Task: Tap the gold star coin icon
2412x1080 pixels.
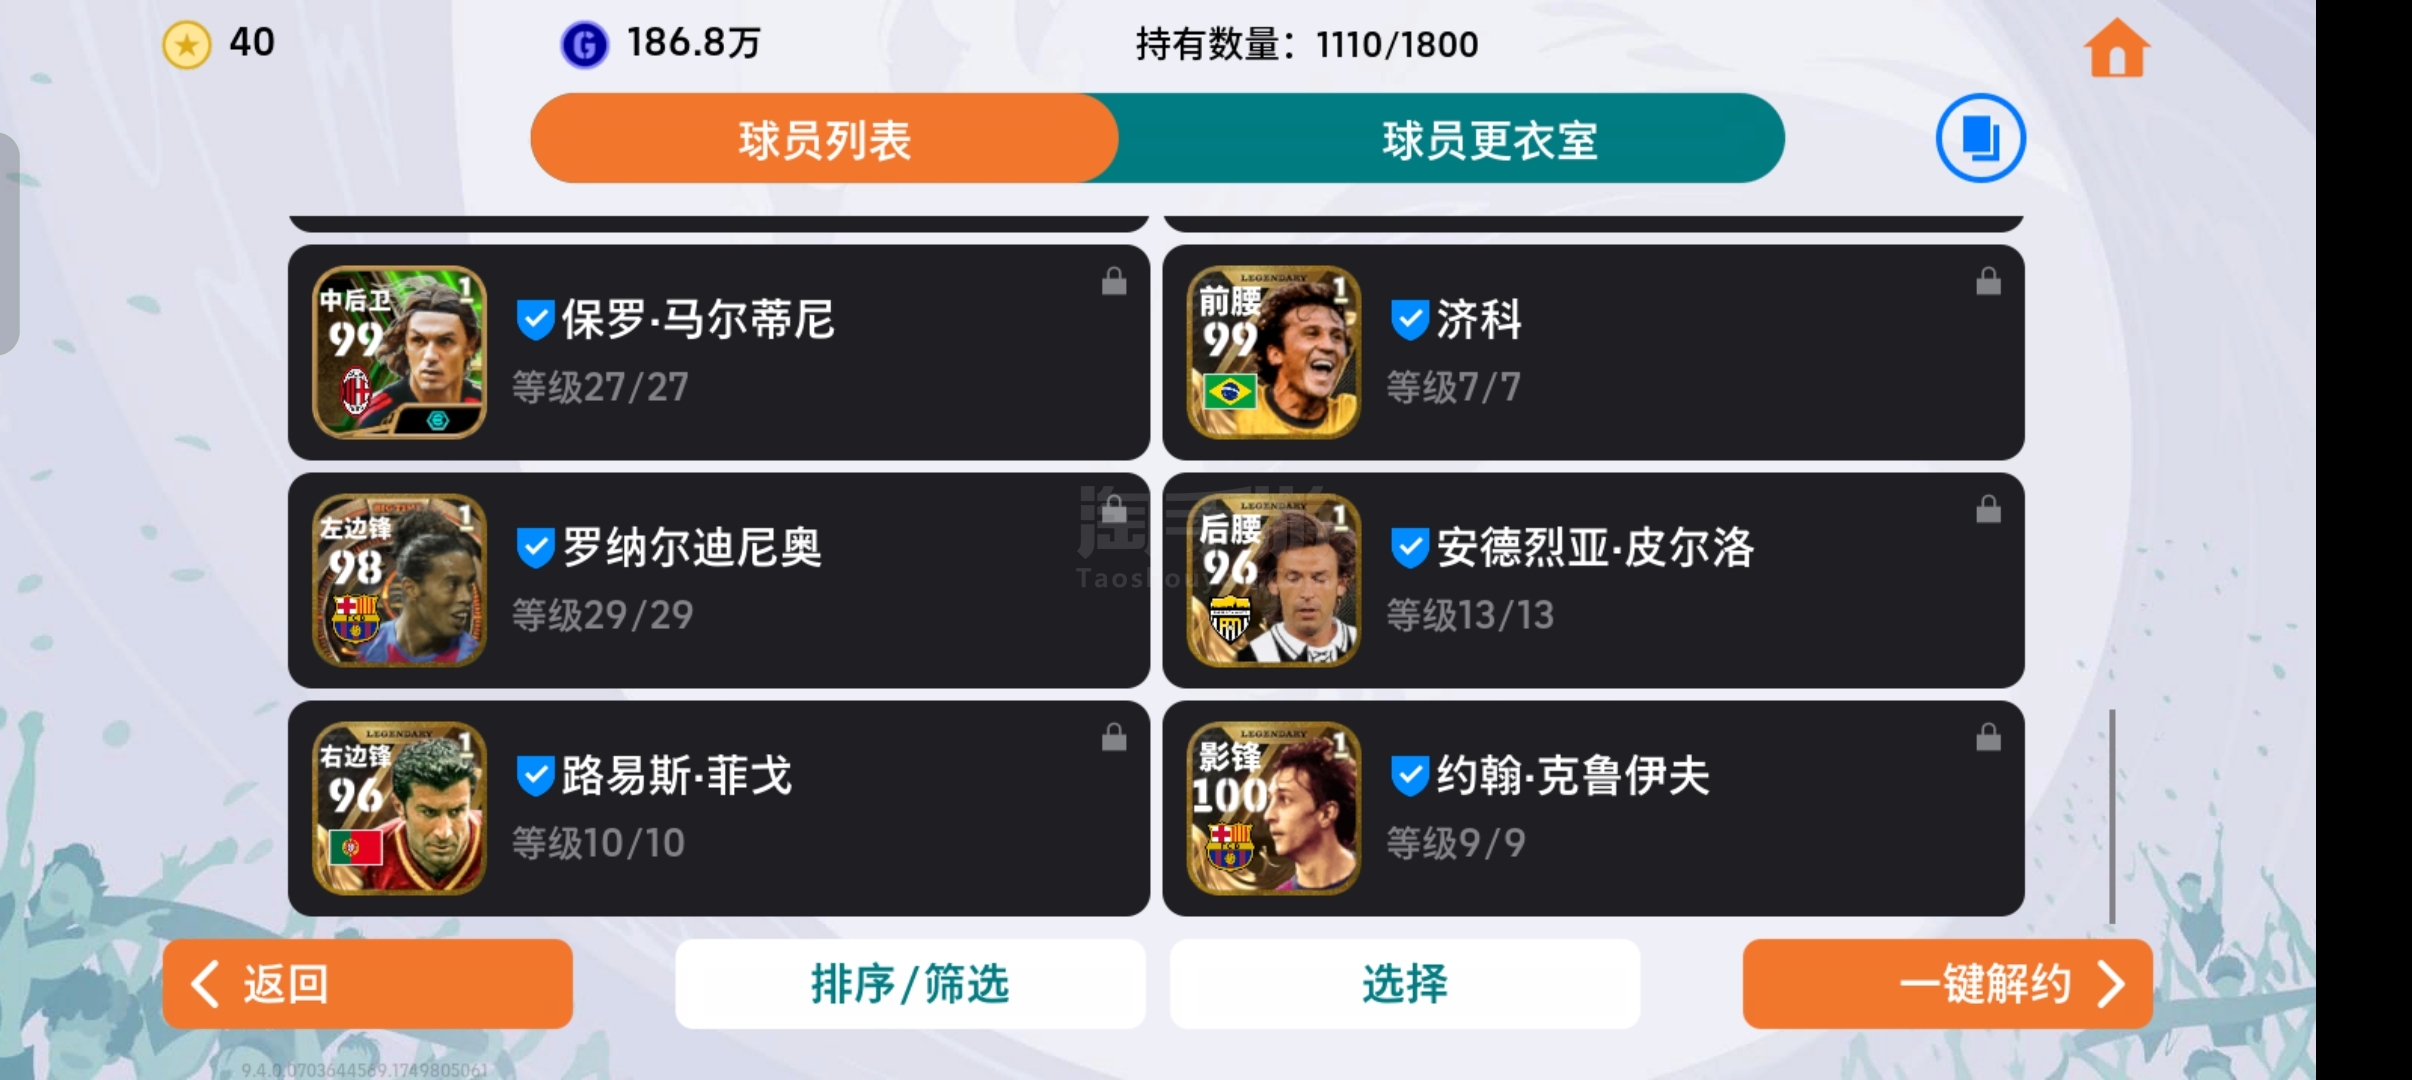Action: (186, 45)
